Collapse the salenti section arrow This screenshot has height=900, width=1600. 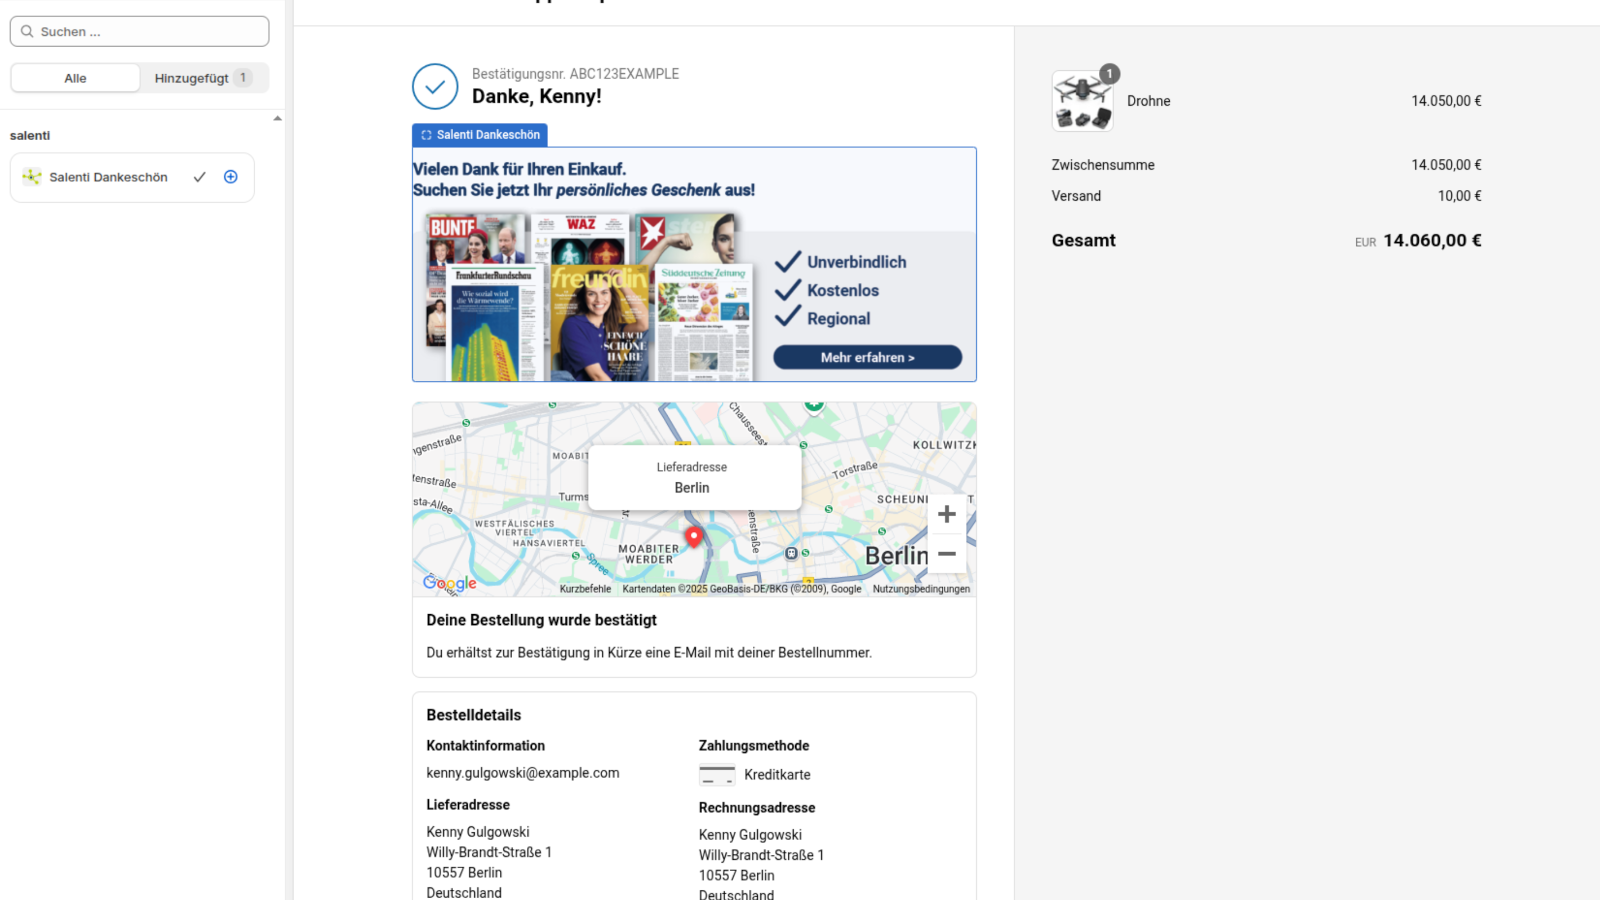click(277, 118)
